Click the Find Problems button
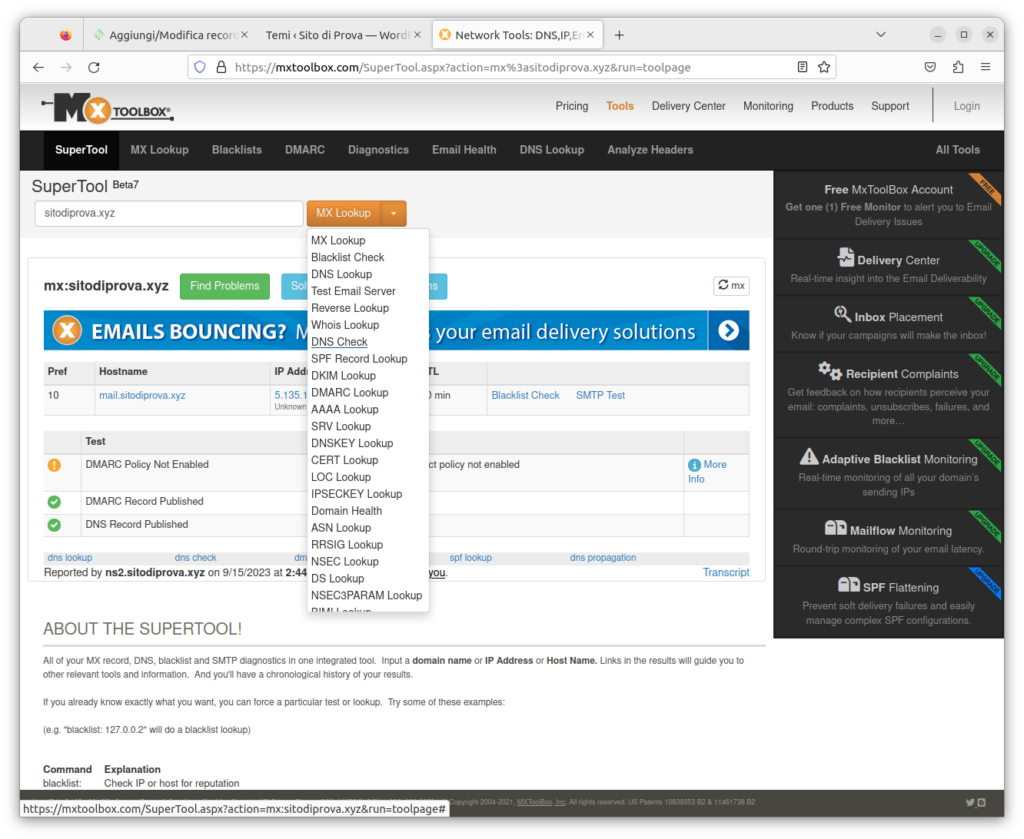The width and height of the screenshot is (1024, 839). click(225, 286)
